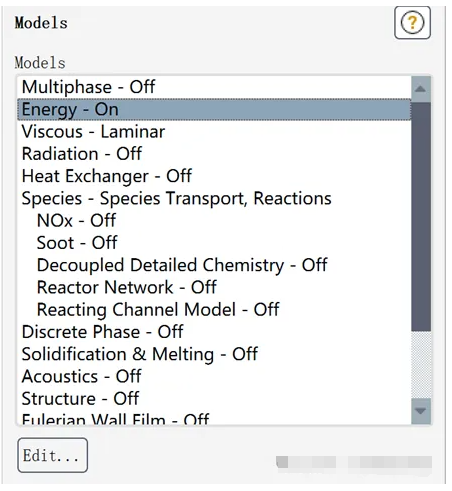Click the list scroll up arrow
Image resolution: width=452 pixels, height=491 pixels.
click(x=421, y=89)
